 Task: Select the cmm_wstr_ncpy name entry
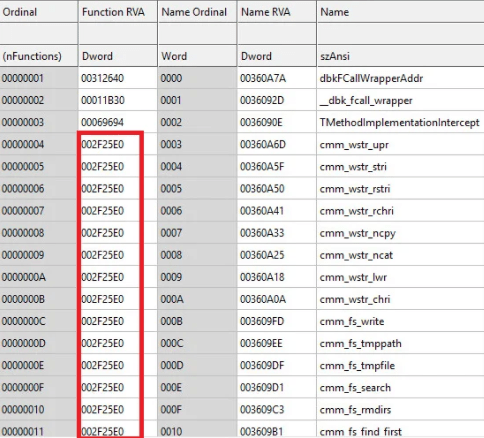click(401, 233)
